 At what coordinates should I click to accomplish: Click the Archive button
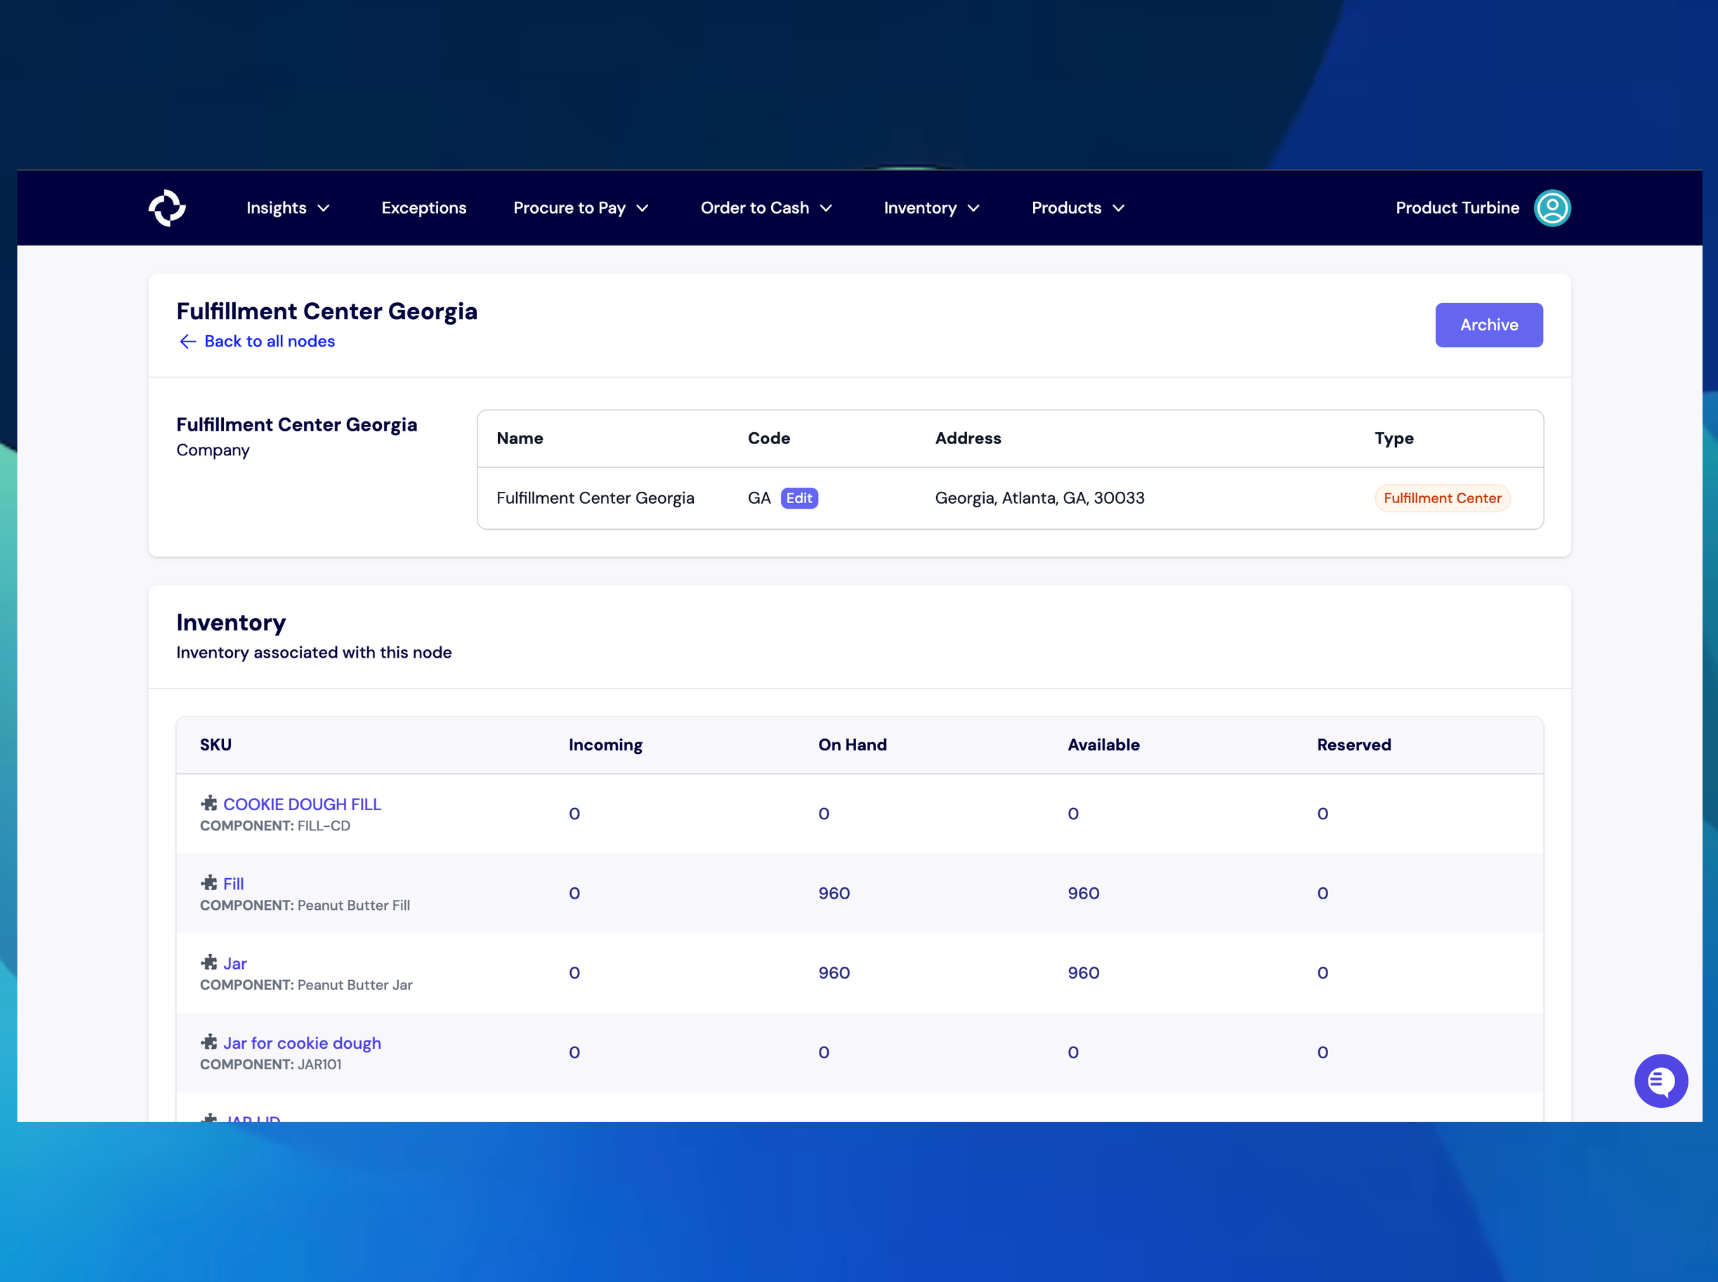point(1488,324)
